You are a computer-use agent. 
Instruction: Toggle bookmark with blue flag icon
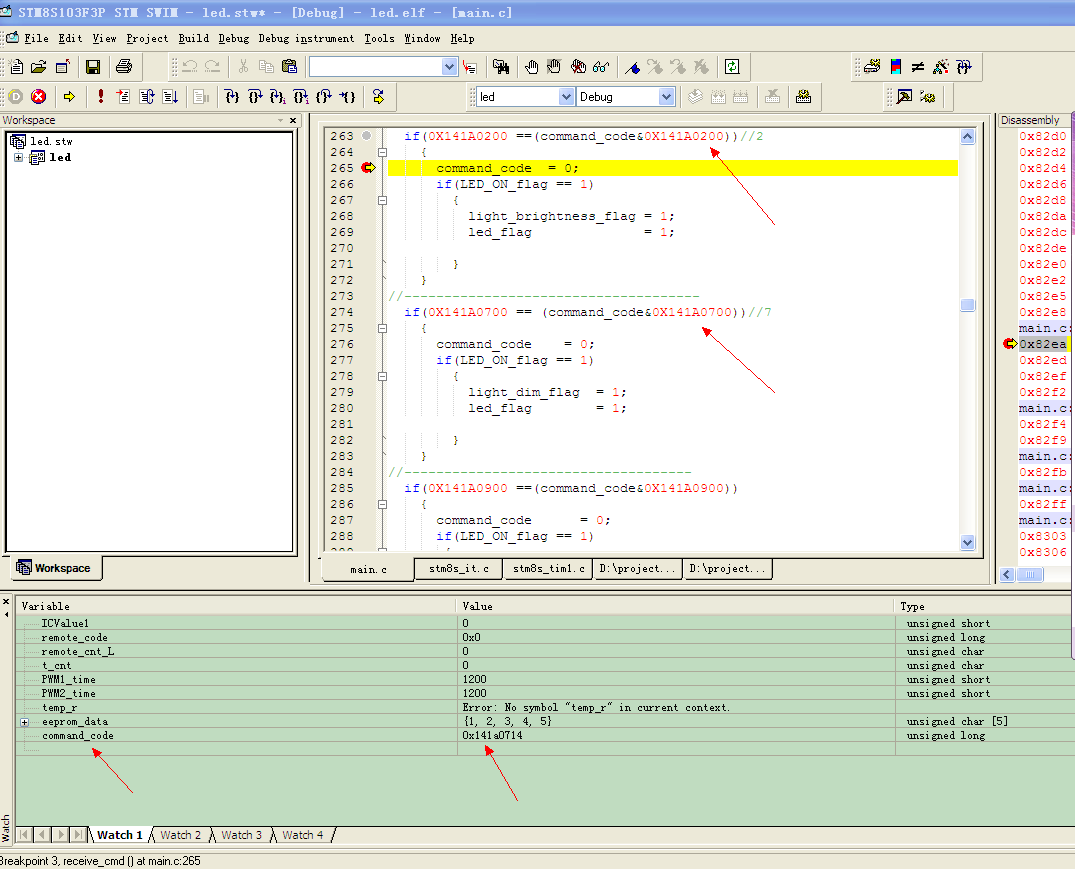point(633,66)
